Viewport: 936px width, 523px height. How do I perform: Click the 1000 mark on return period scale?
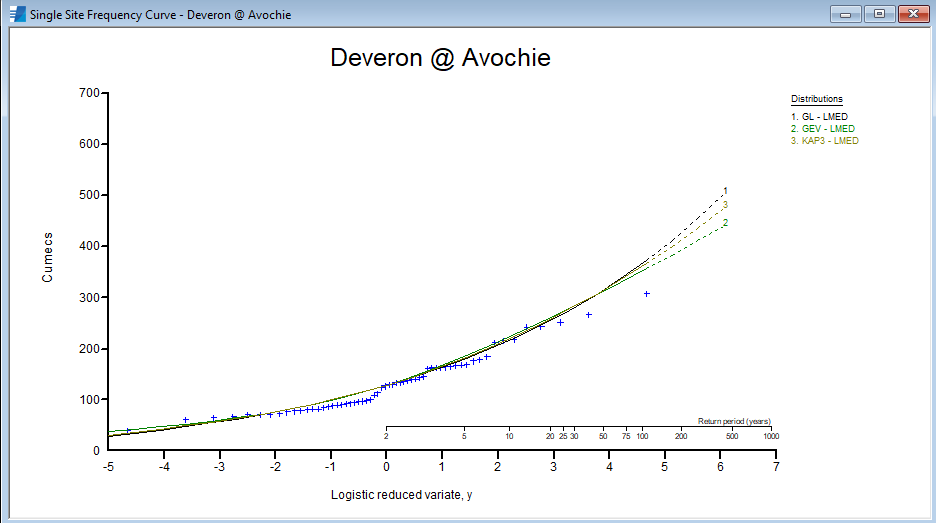tap(769, 436)
